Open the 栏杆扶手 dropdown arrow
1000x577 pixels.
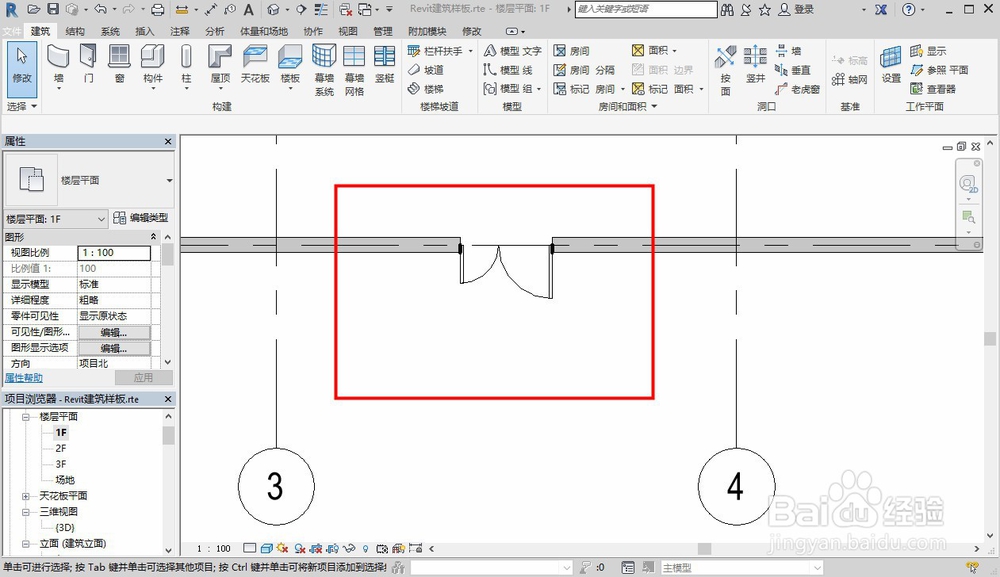(471, 50)
